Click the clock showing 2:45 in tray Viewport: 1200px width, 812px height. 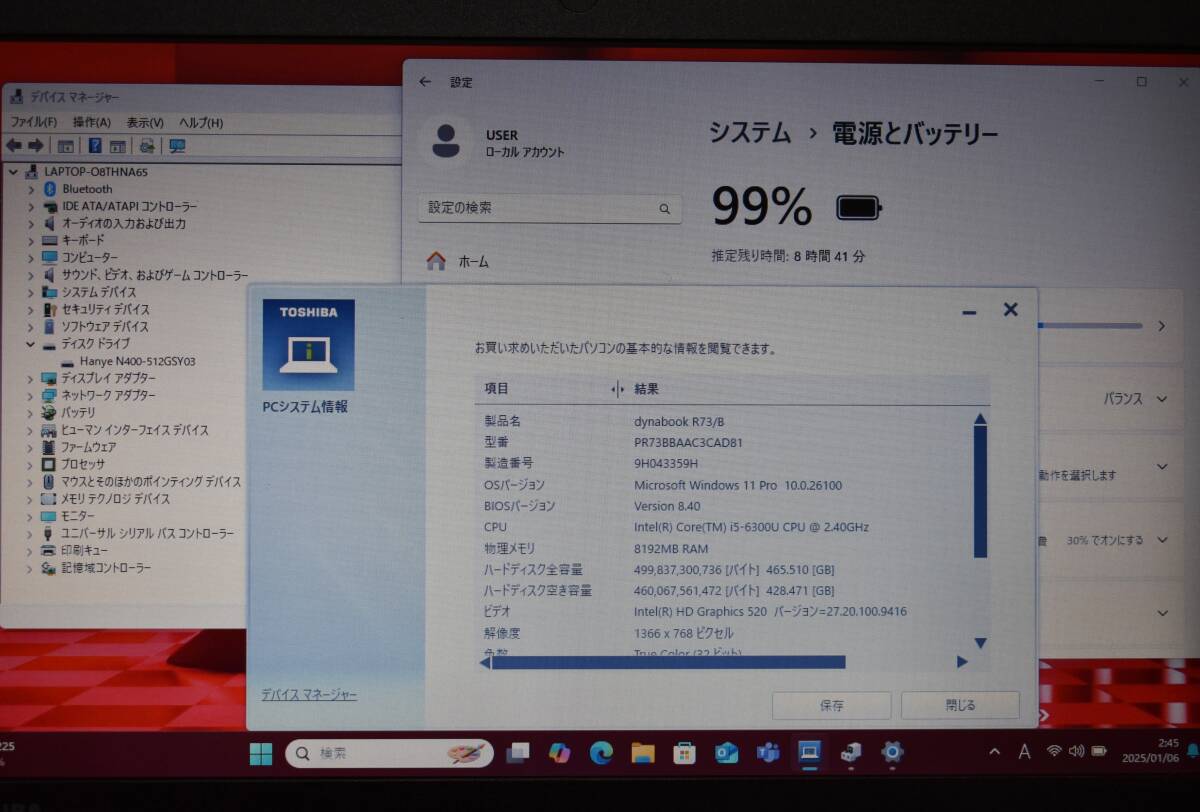tap(1168, 744)
